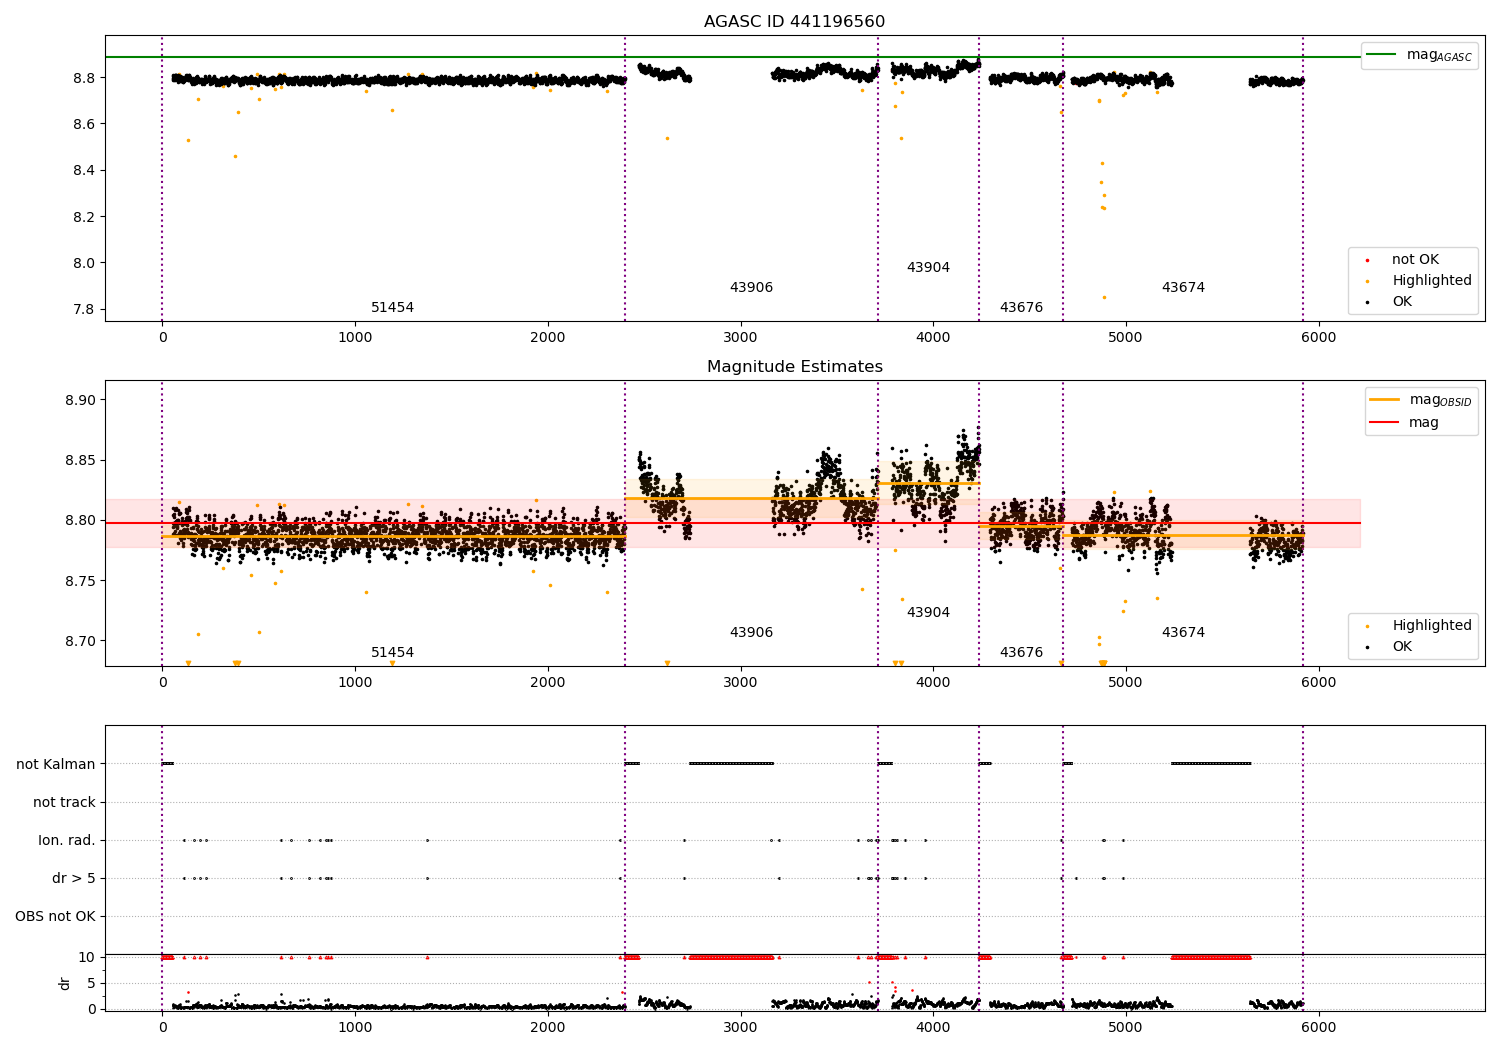This screenshot has width=1500, height=1050.
Task: Click the 'dr > 5' axis label
Action: pyautogui.click(x=74, y=878)
